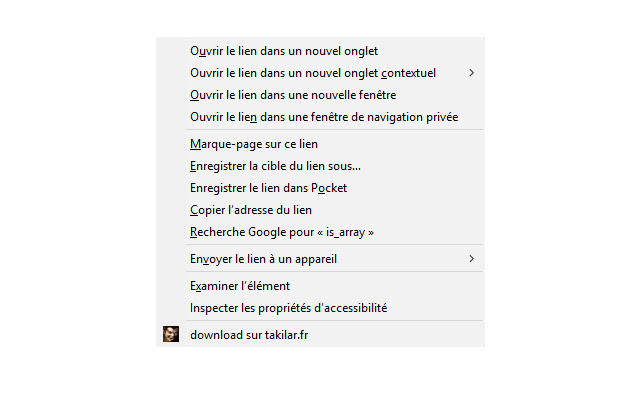The width and height of the screenshot is (640, 400).
Task: Open the accessibility properties inspector entry
Action: pos(288,308)
